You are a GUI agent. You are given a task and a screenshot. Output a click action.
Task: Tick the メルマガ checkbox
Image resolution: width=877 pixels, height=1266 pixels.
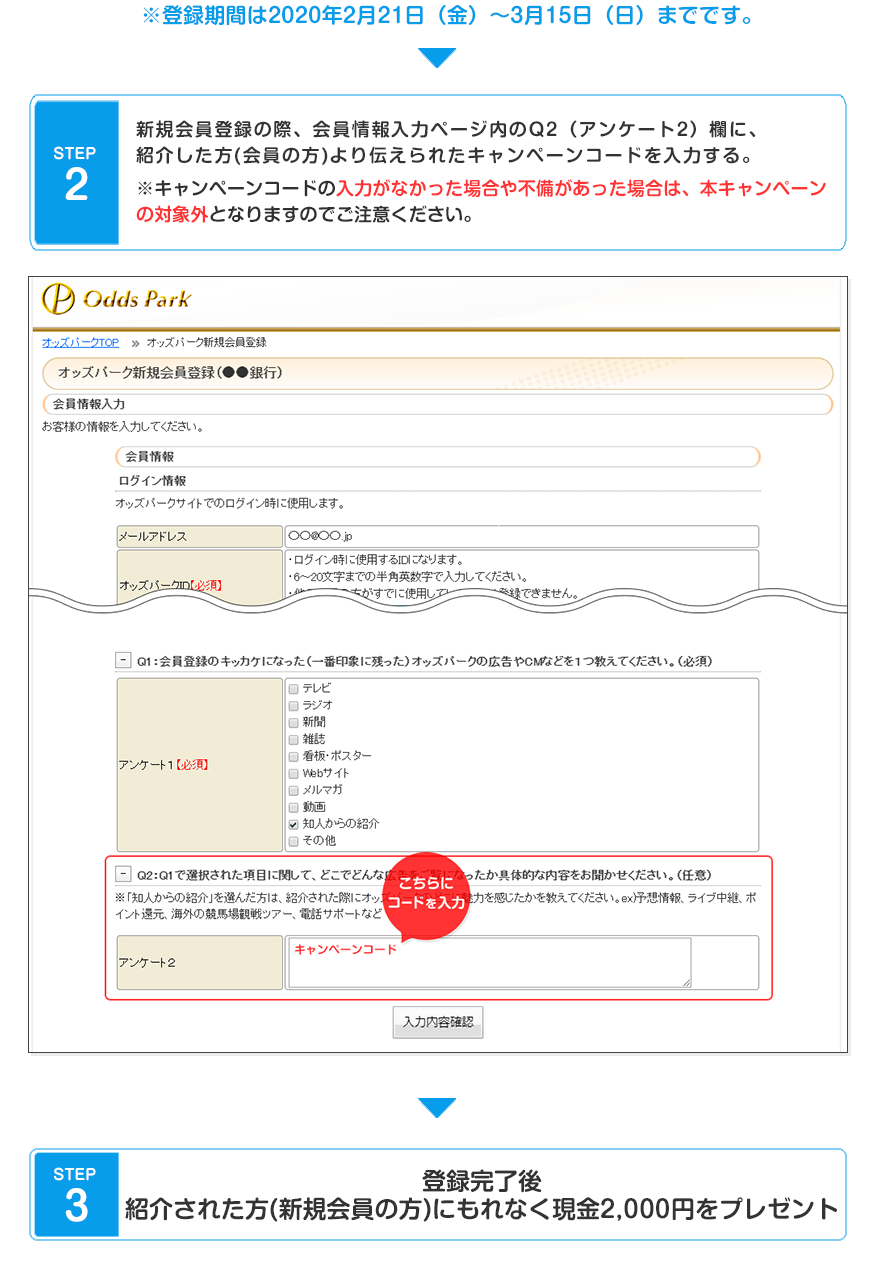click(293, 790)
